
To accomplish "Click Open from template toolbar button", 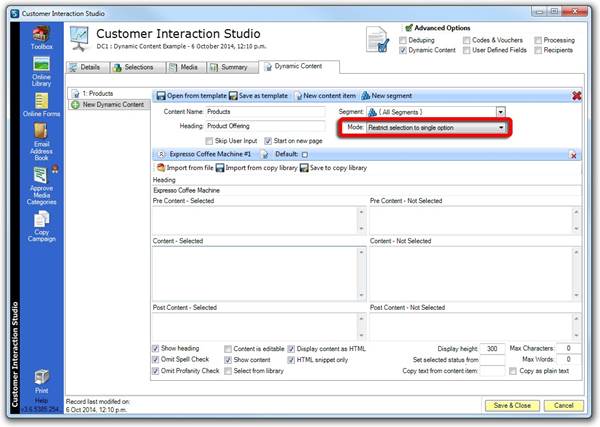I will click(x=191, y=96).
